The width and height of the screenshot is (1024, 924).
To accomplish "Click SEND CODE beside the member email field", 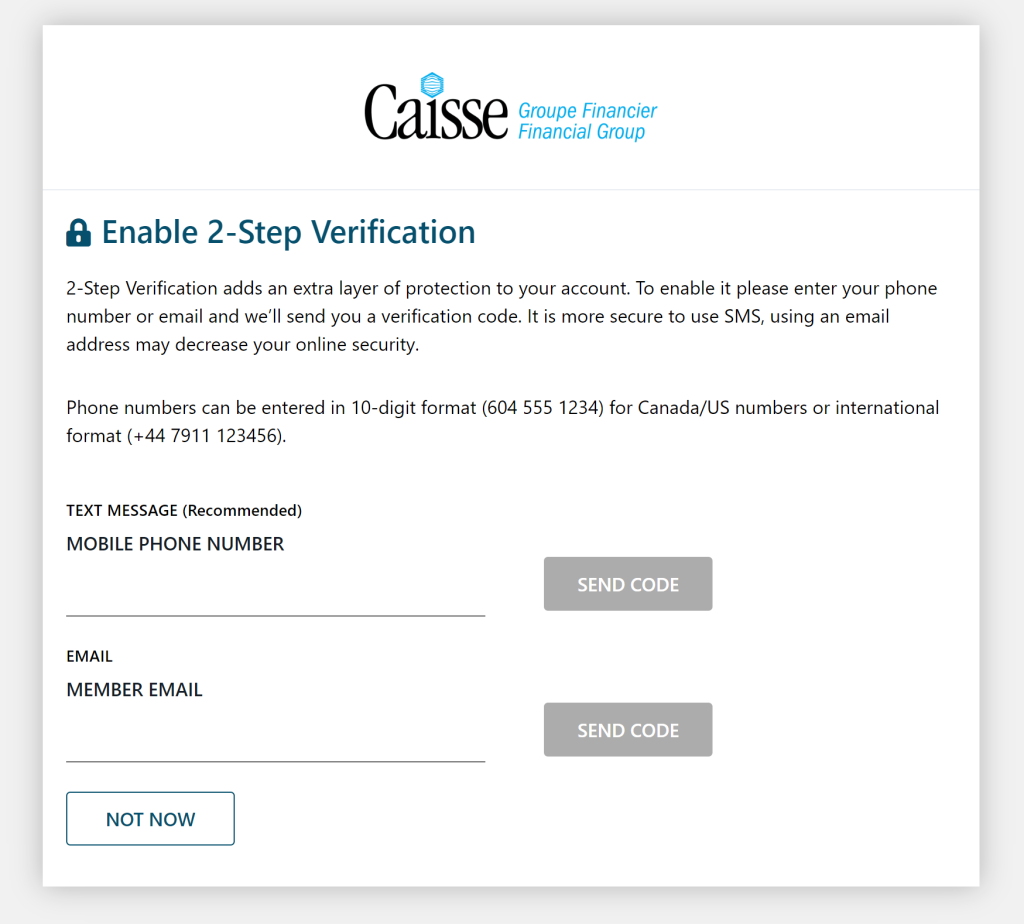I will point(627,729).
